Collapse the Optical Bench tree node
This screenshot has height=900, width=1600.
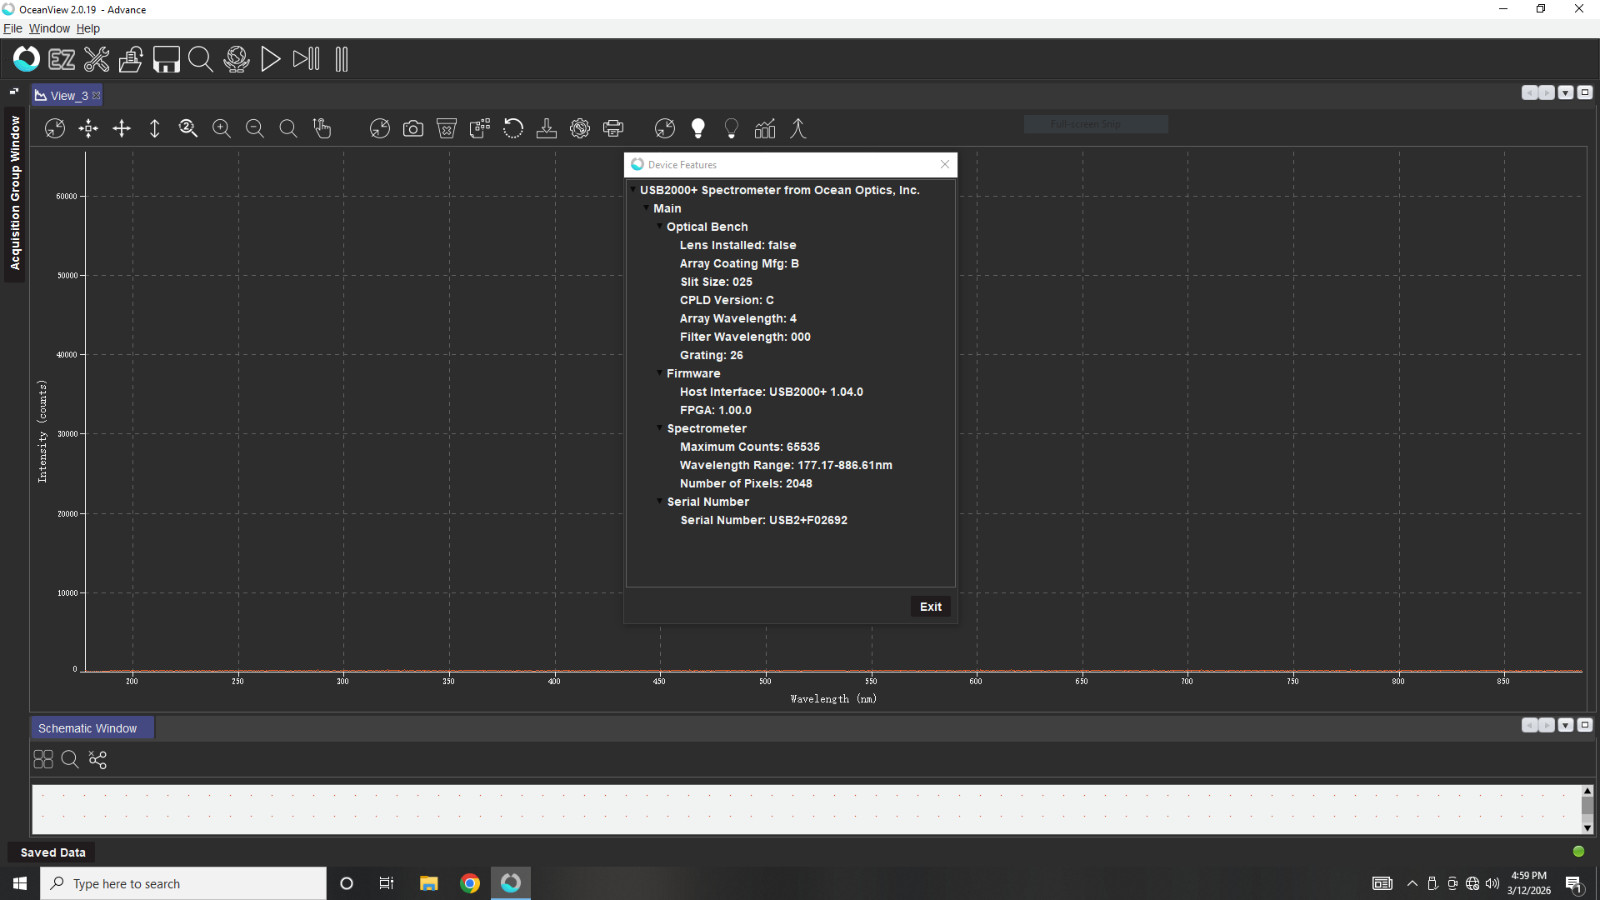click(x=659, y=227)
